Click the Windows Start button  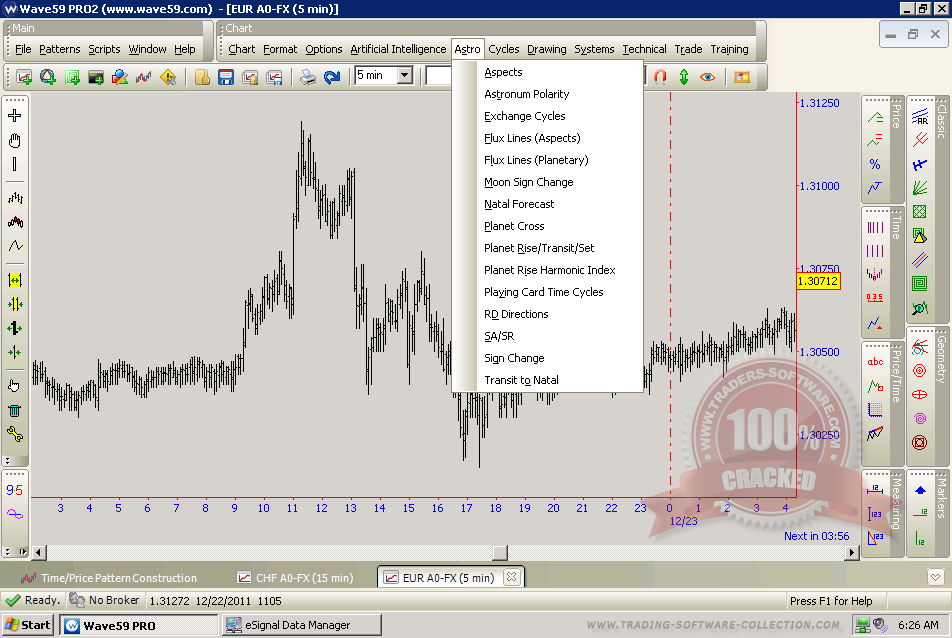click(28, 625)
